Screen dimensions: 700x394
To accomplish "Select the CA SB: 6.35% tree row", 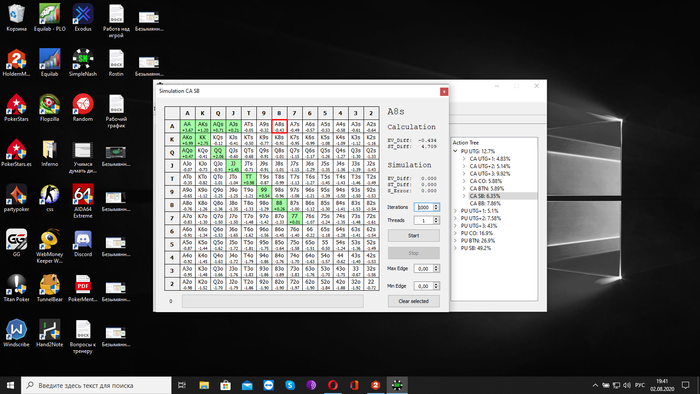I will tap(485, 196).
